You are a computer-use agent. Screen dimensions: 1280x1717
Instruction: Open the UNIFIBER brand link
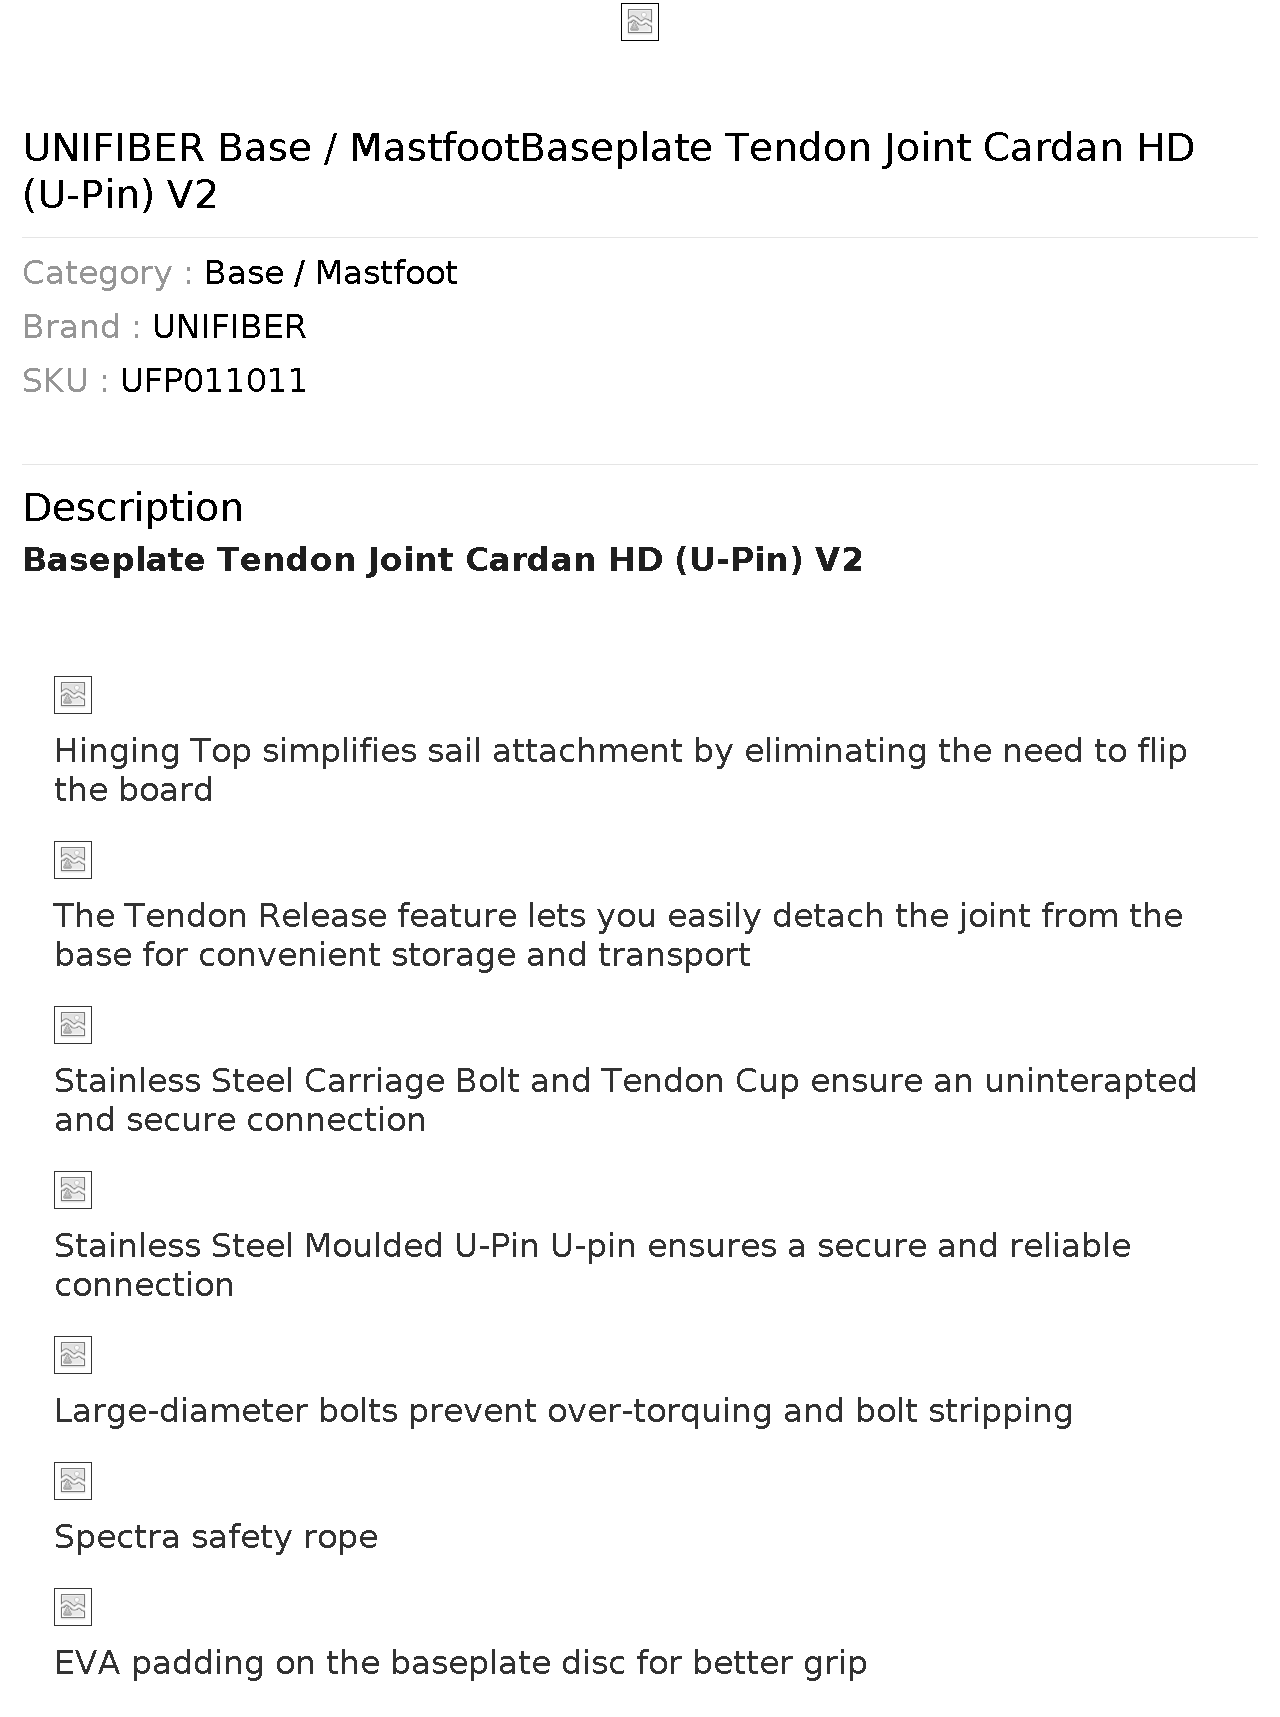pos(229,327)
